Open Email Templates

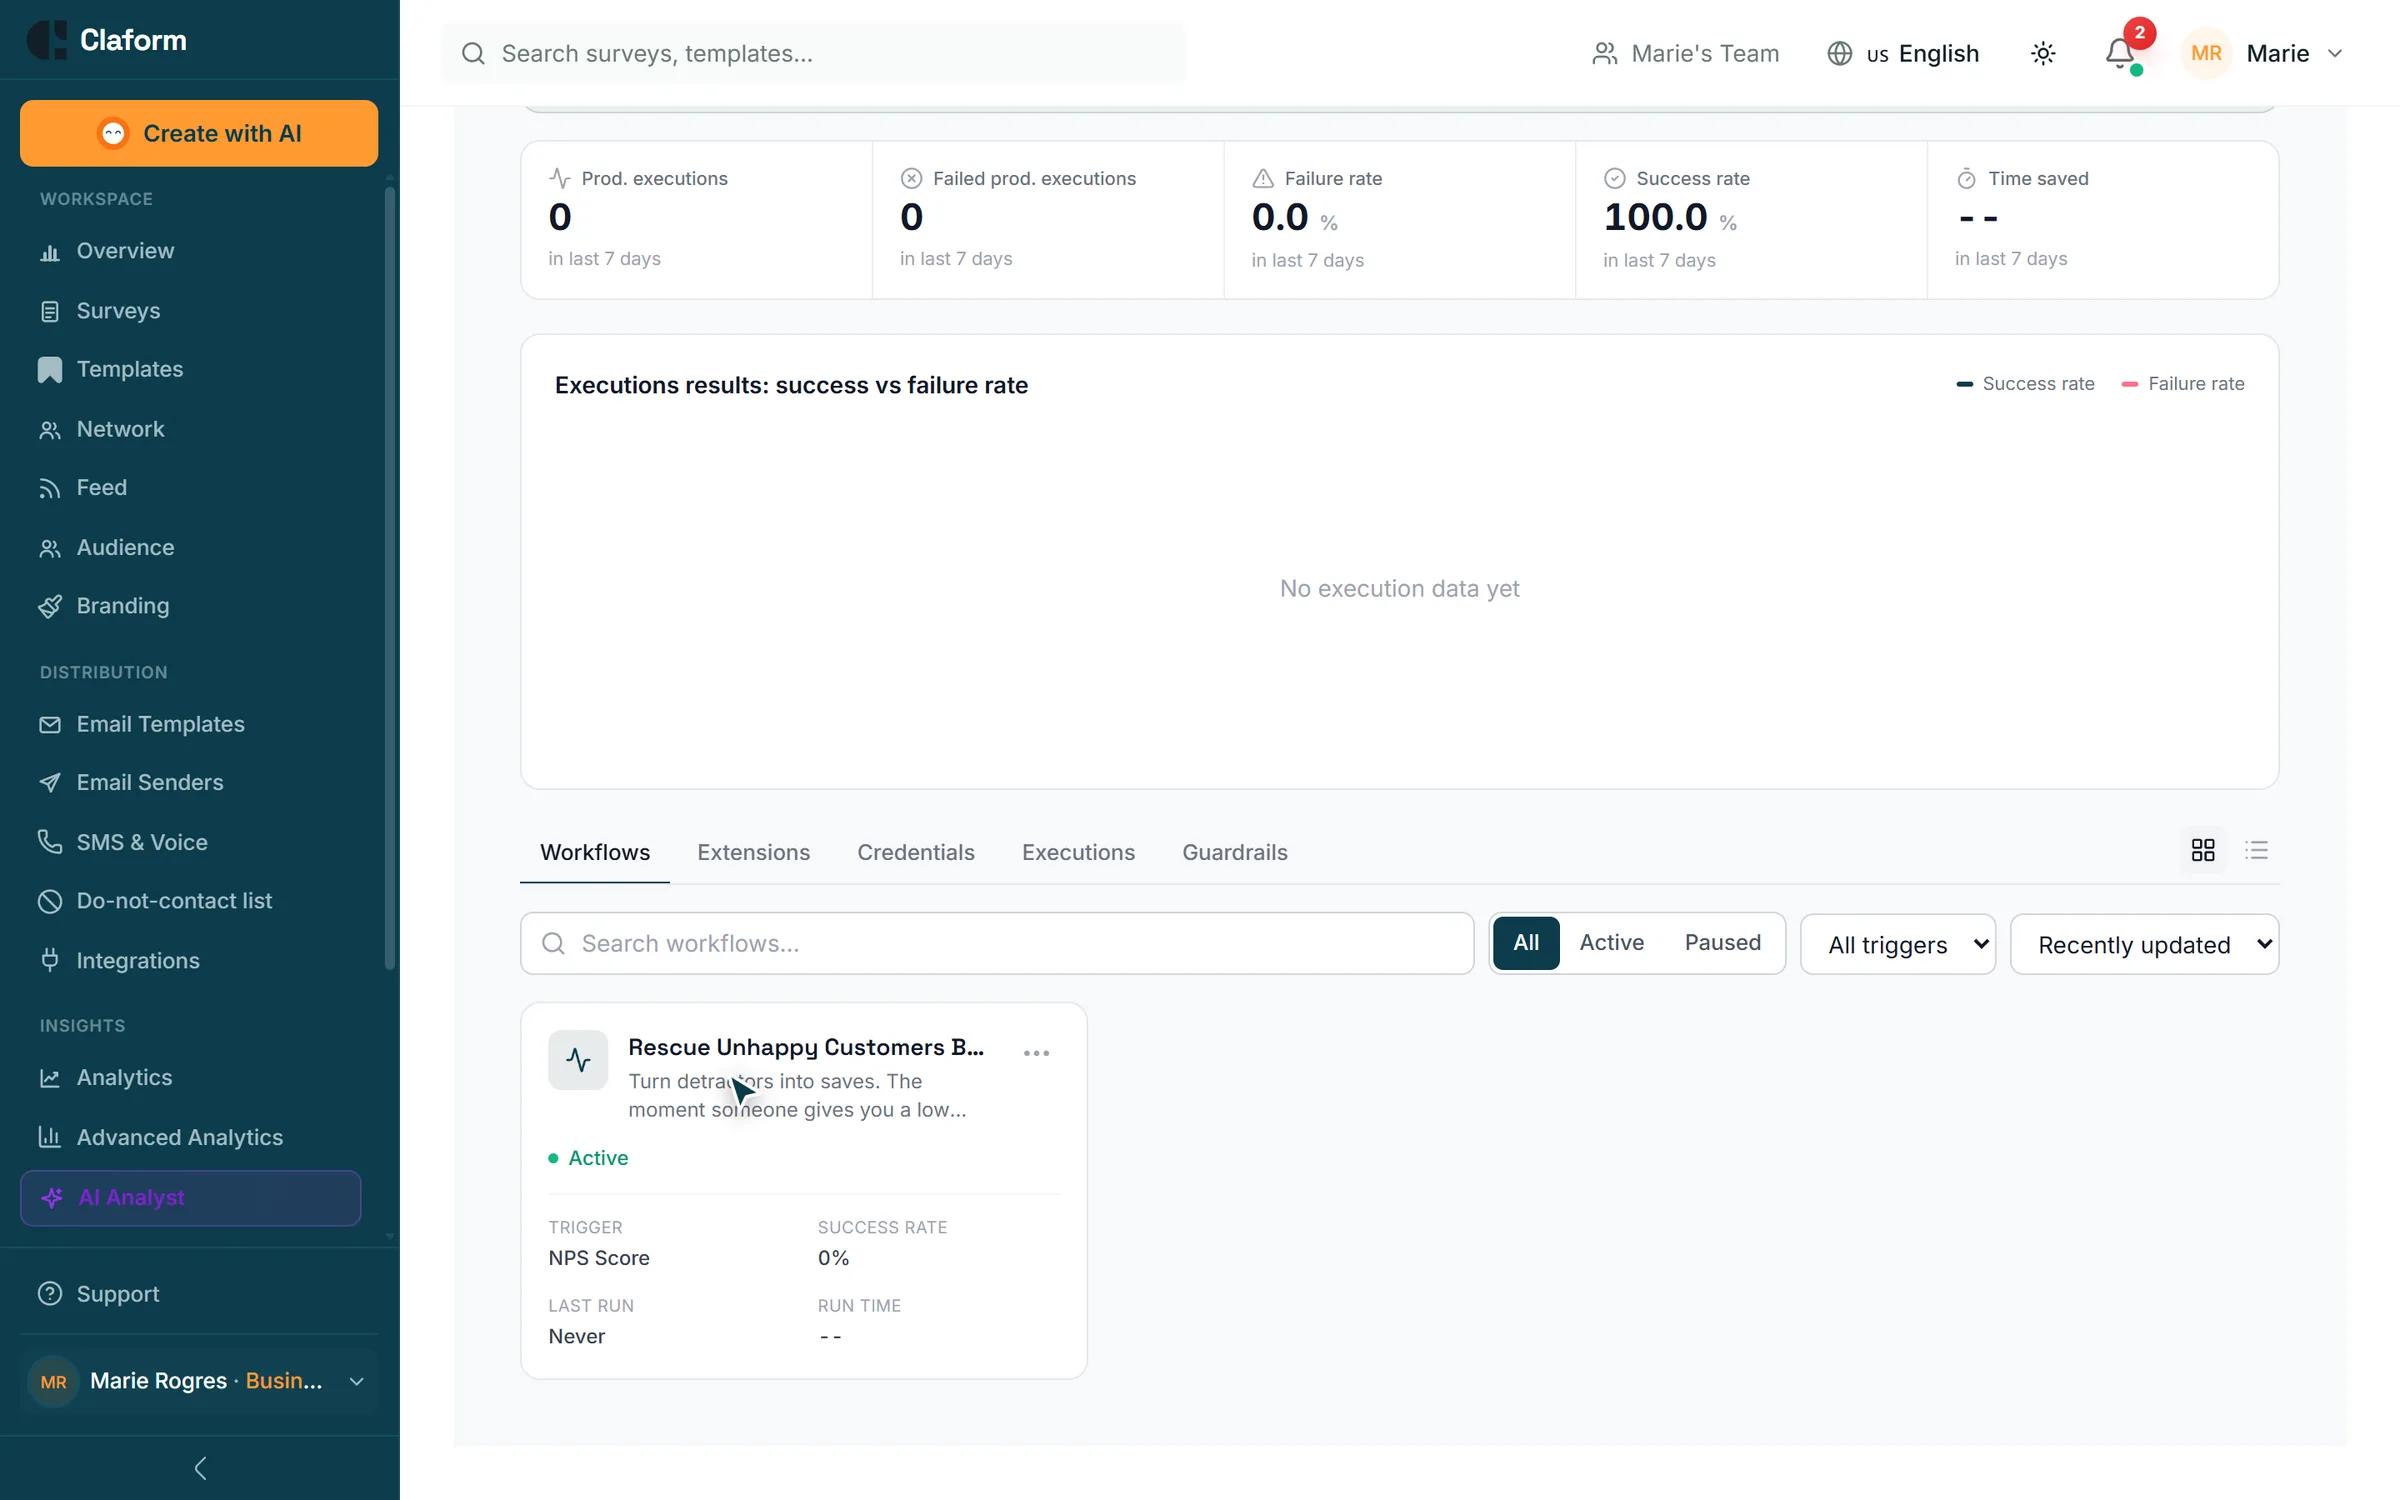[190, 724]
